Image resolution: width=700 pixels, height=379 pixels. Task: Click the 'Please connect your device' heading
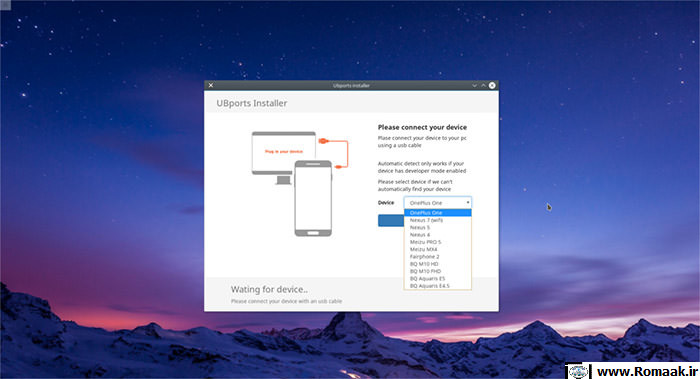pyautogui.click(x=422, y=127)
